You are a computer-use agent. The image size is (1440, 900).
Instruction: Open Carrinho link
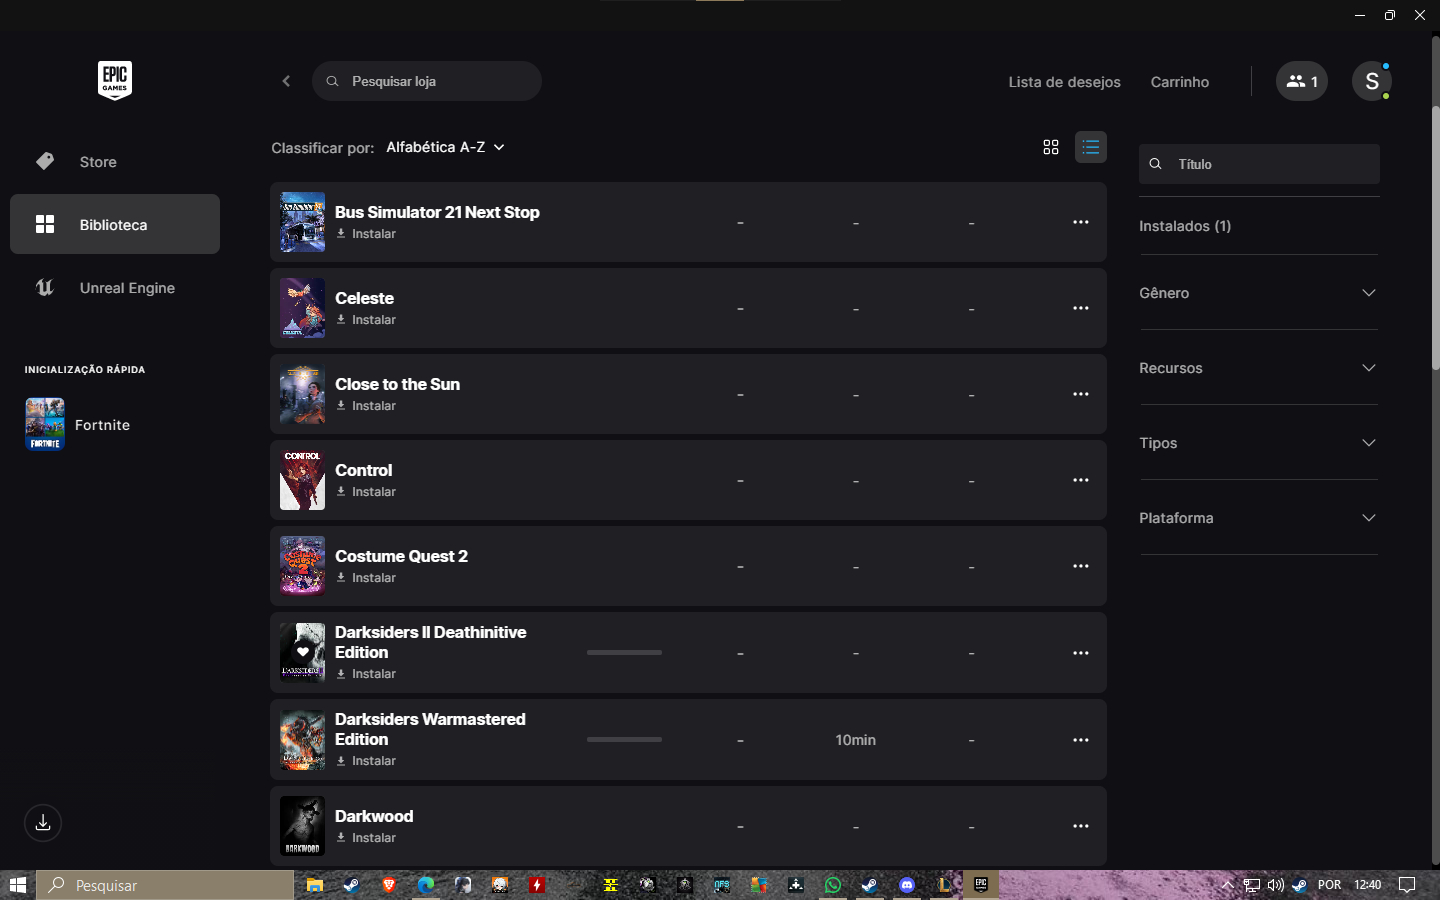coord(1179,82)
